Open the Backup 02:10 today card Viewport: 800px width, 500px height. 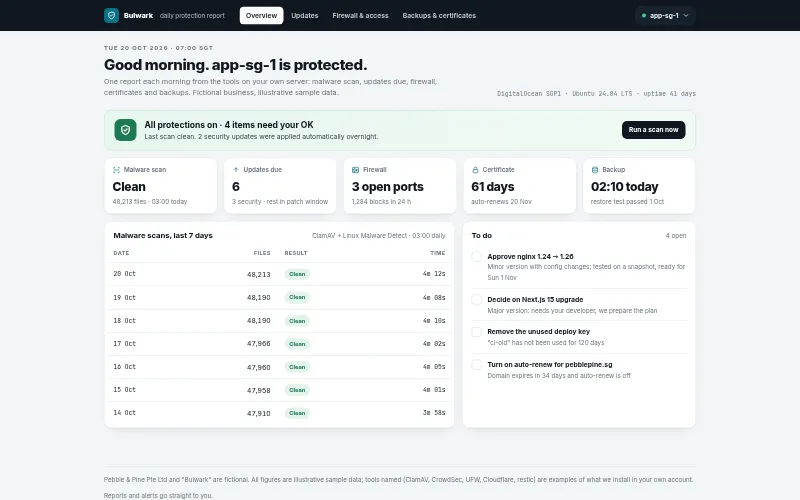click(x=639, y=186)
